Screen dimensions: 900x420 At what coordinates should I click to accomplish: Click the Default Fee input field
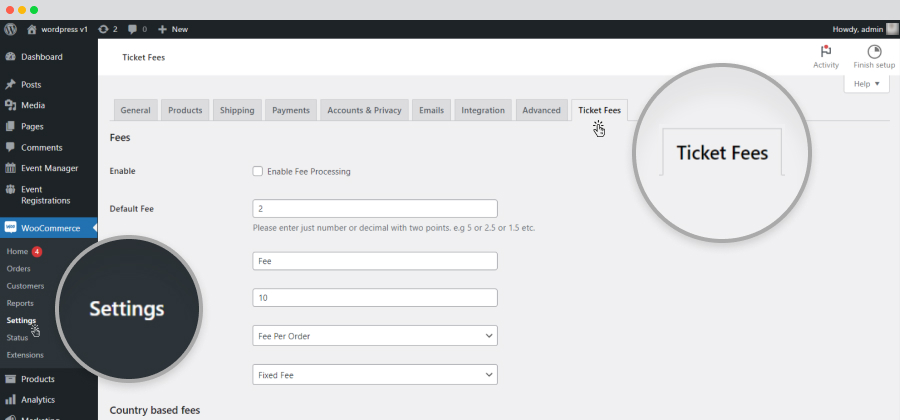tap(375, 208)
